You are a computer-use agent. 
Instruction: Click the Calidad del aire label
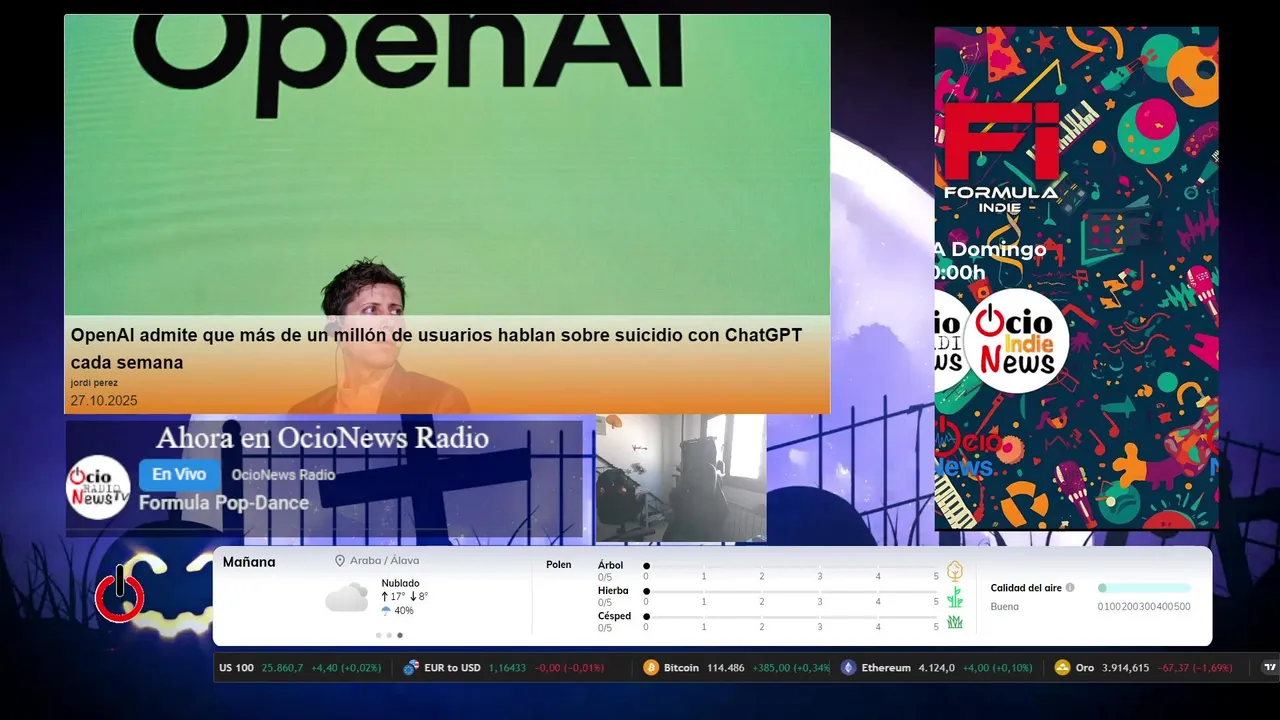1026,588
